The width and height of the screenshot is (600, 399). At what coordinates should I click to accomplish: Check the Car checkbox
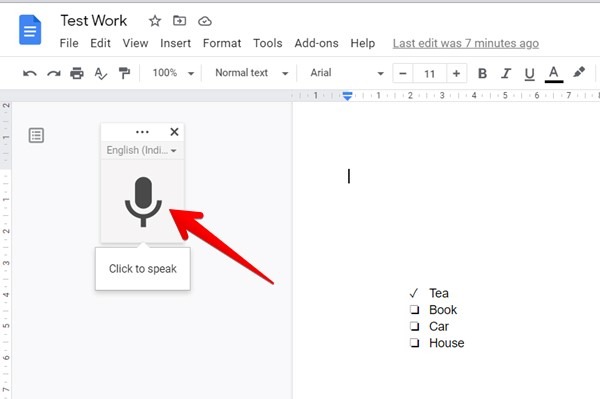(x=414, y=326)
